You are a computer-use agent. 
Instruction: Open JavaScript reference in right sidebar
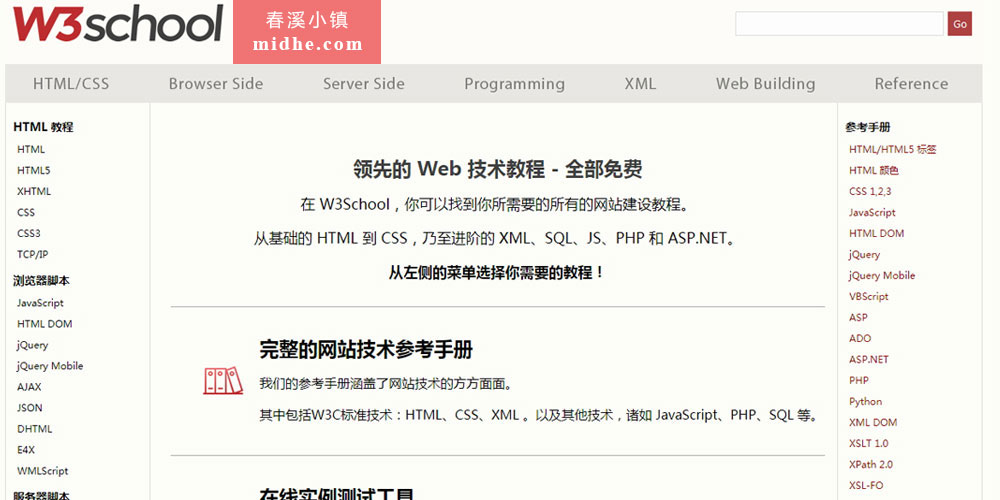872,212
